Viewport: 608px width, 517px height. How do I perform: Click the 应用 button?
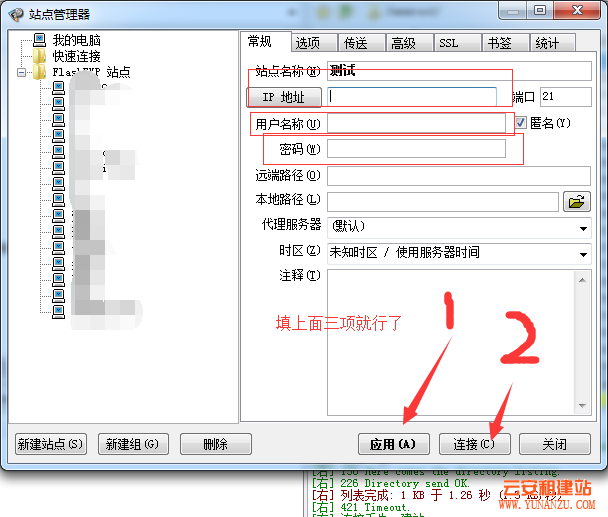tap(394, 444)
